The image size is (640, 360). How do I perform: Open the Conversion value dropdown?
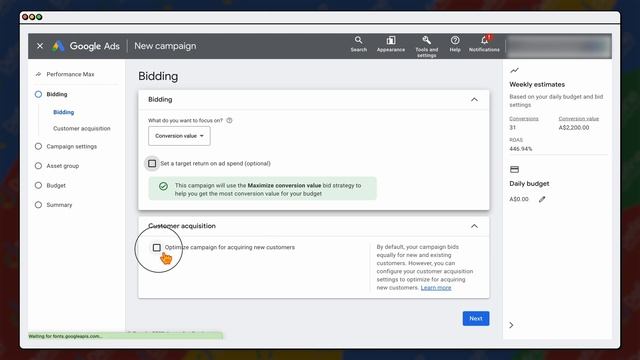tap(179, 136)
